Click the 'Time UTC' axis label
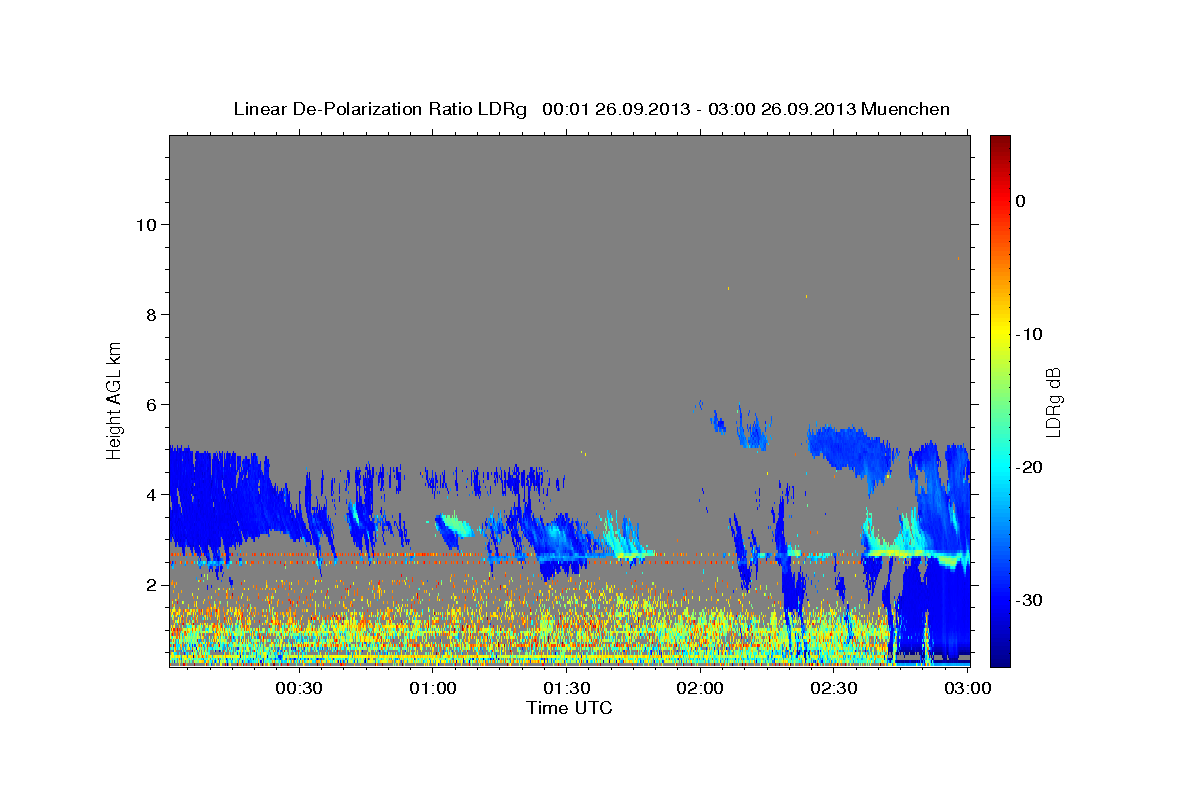This screenshot has height=800, width=1200. click(x=569, y=708)
